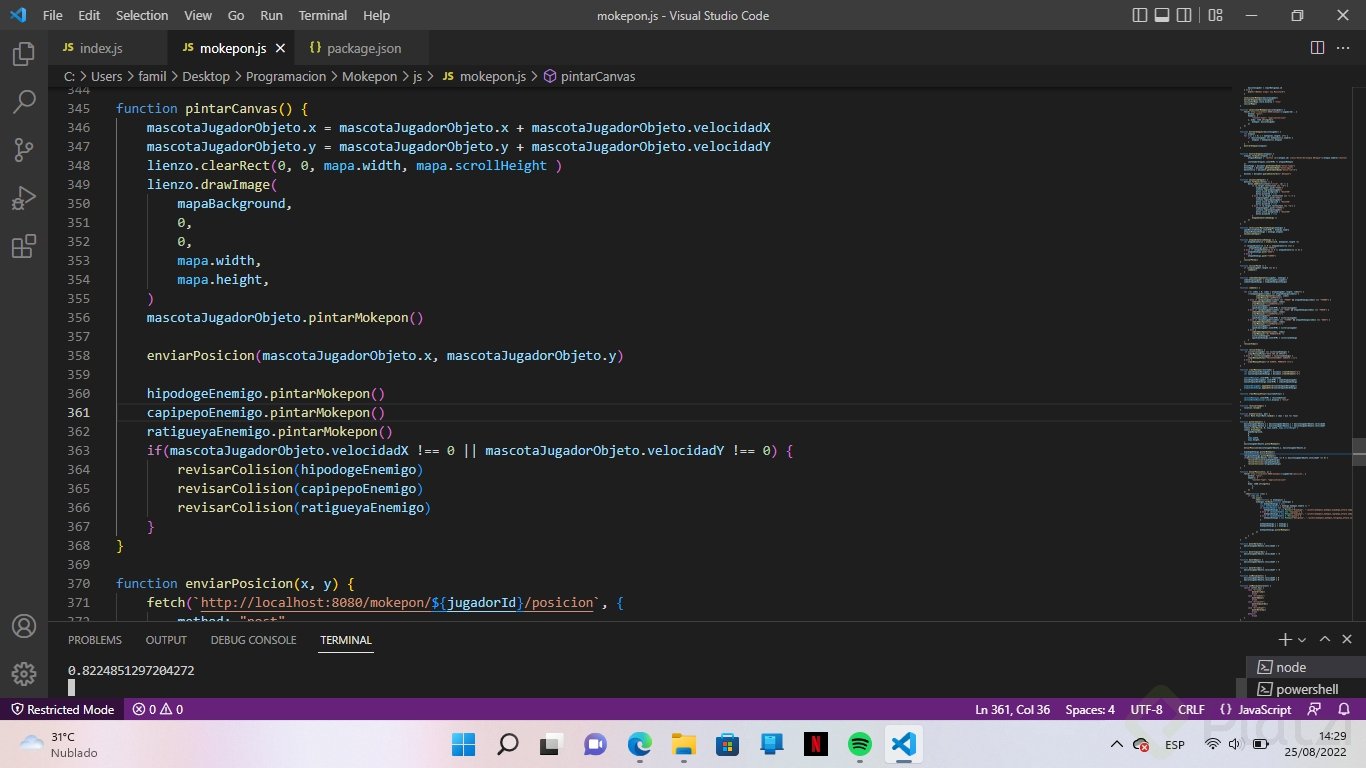Open Source Control view
The width and height of the screenshot is (1366, 768).
tap(24, 150)
